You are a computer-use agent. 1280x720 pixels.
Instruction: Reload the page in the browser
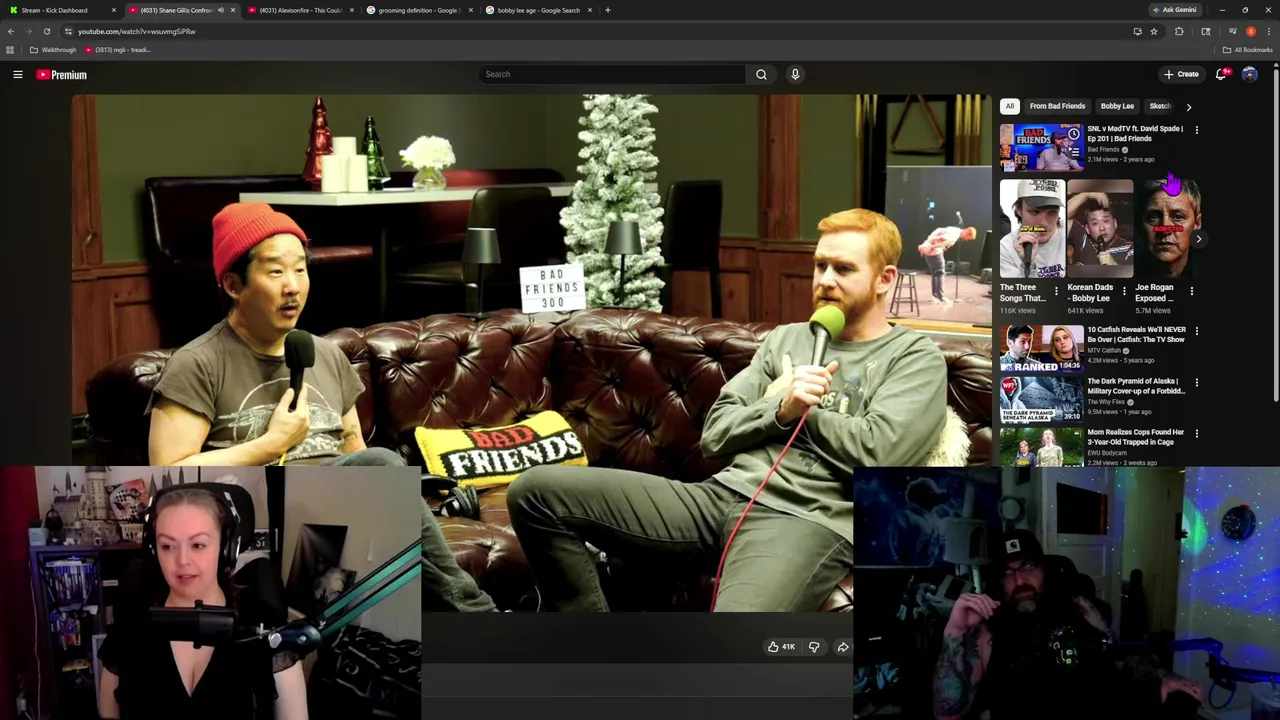point(46,31)
